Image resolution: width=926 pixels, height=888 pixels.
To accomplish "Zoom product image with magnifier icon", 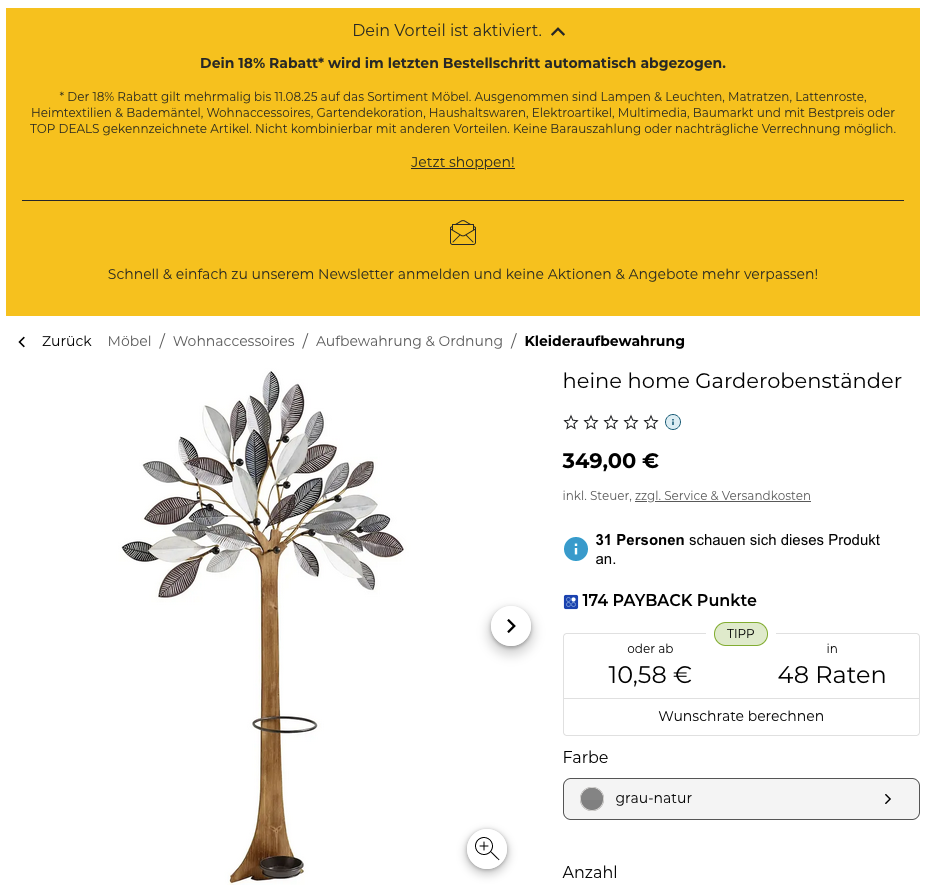I will [487, 848].
